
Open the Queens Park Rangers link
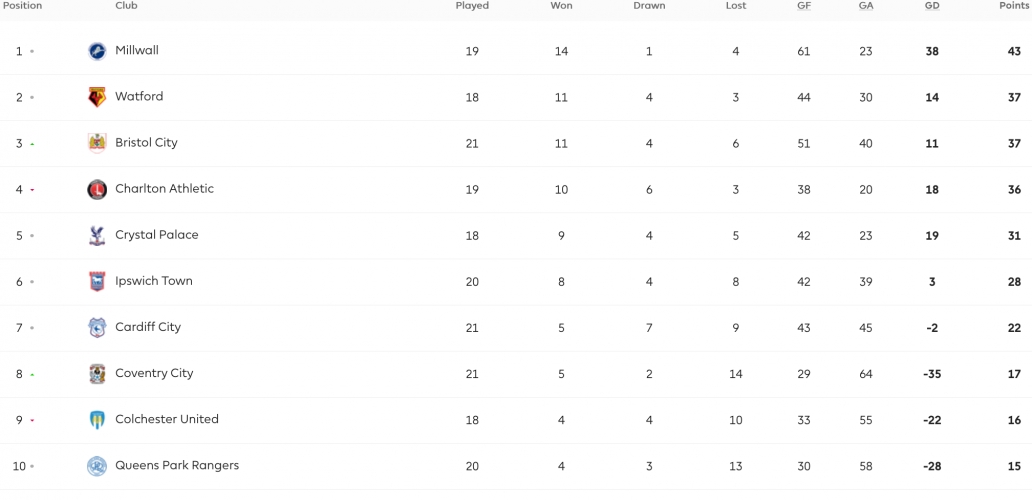pyautogui.click(x=177, y=465)
